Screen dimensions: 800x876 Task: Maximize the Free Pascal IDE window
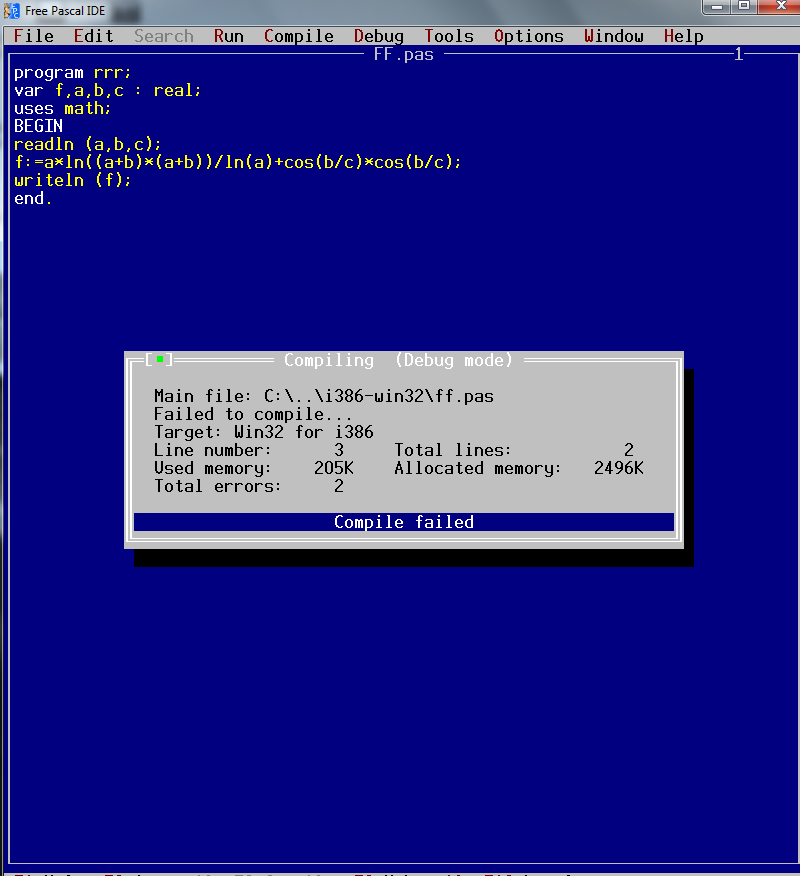pos(744,7)
